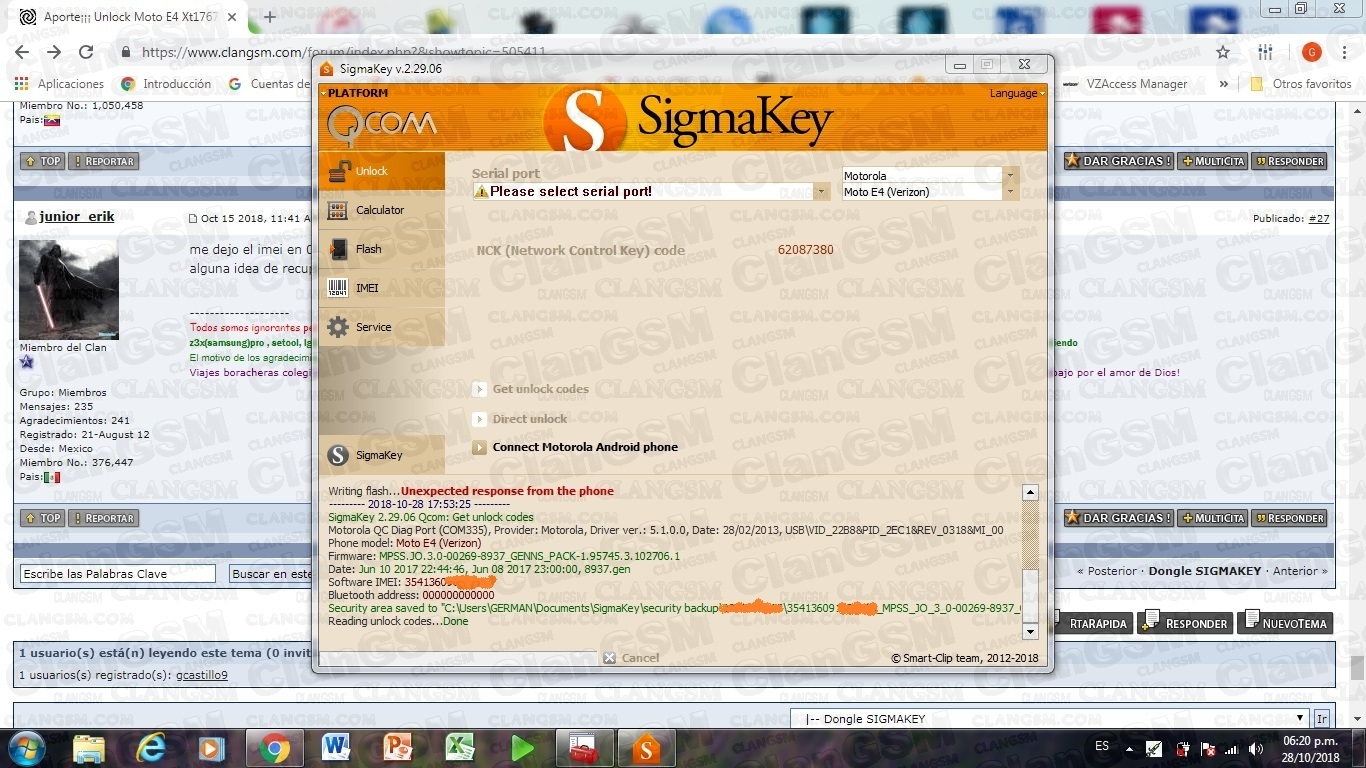Open the Service section in SigmaKey

381,327
